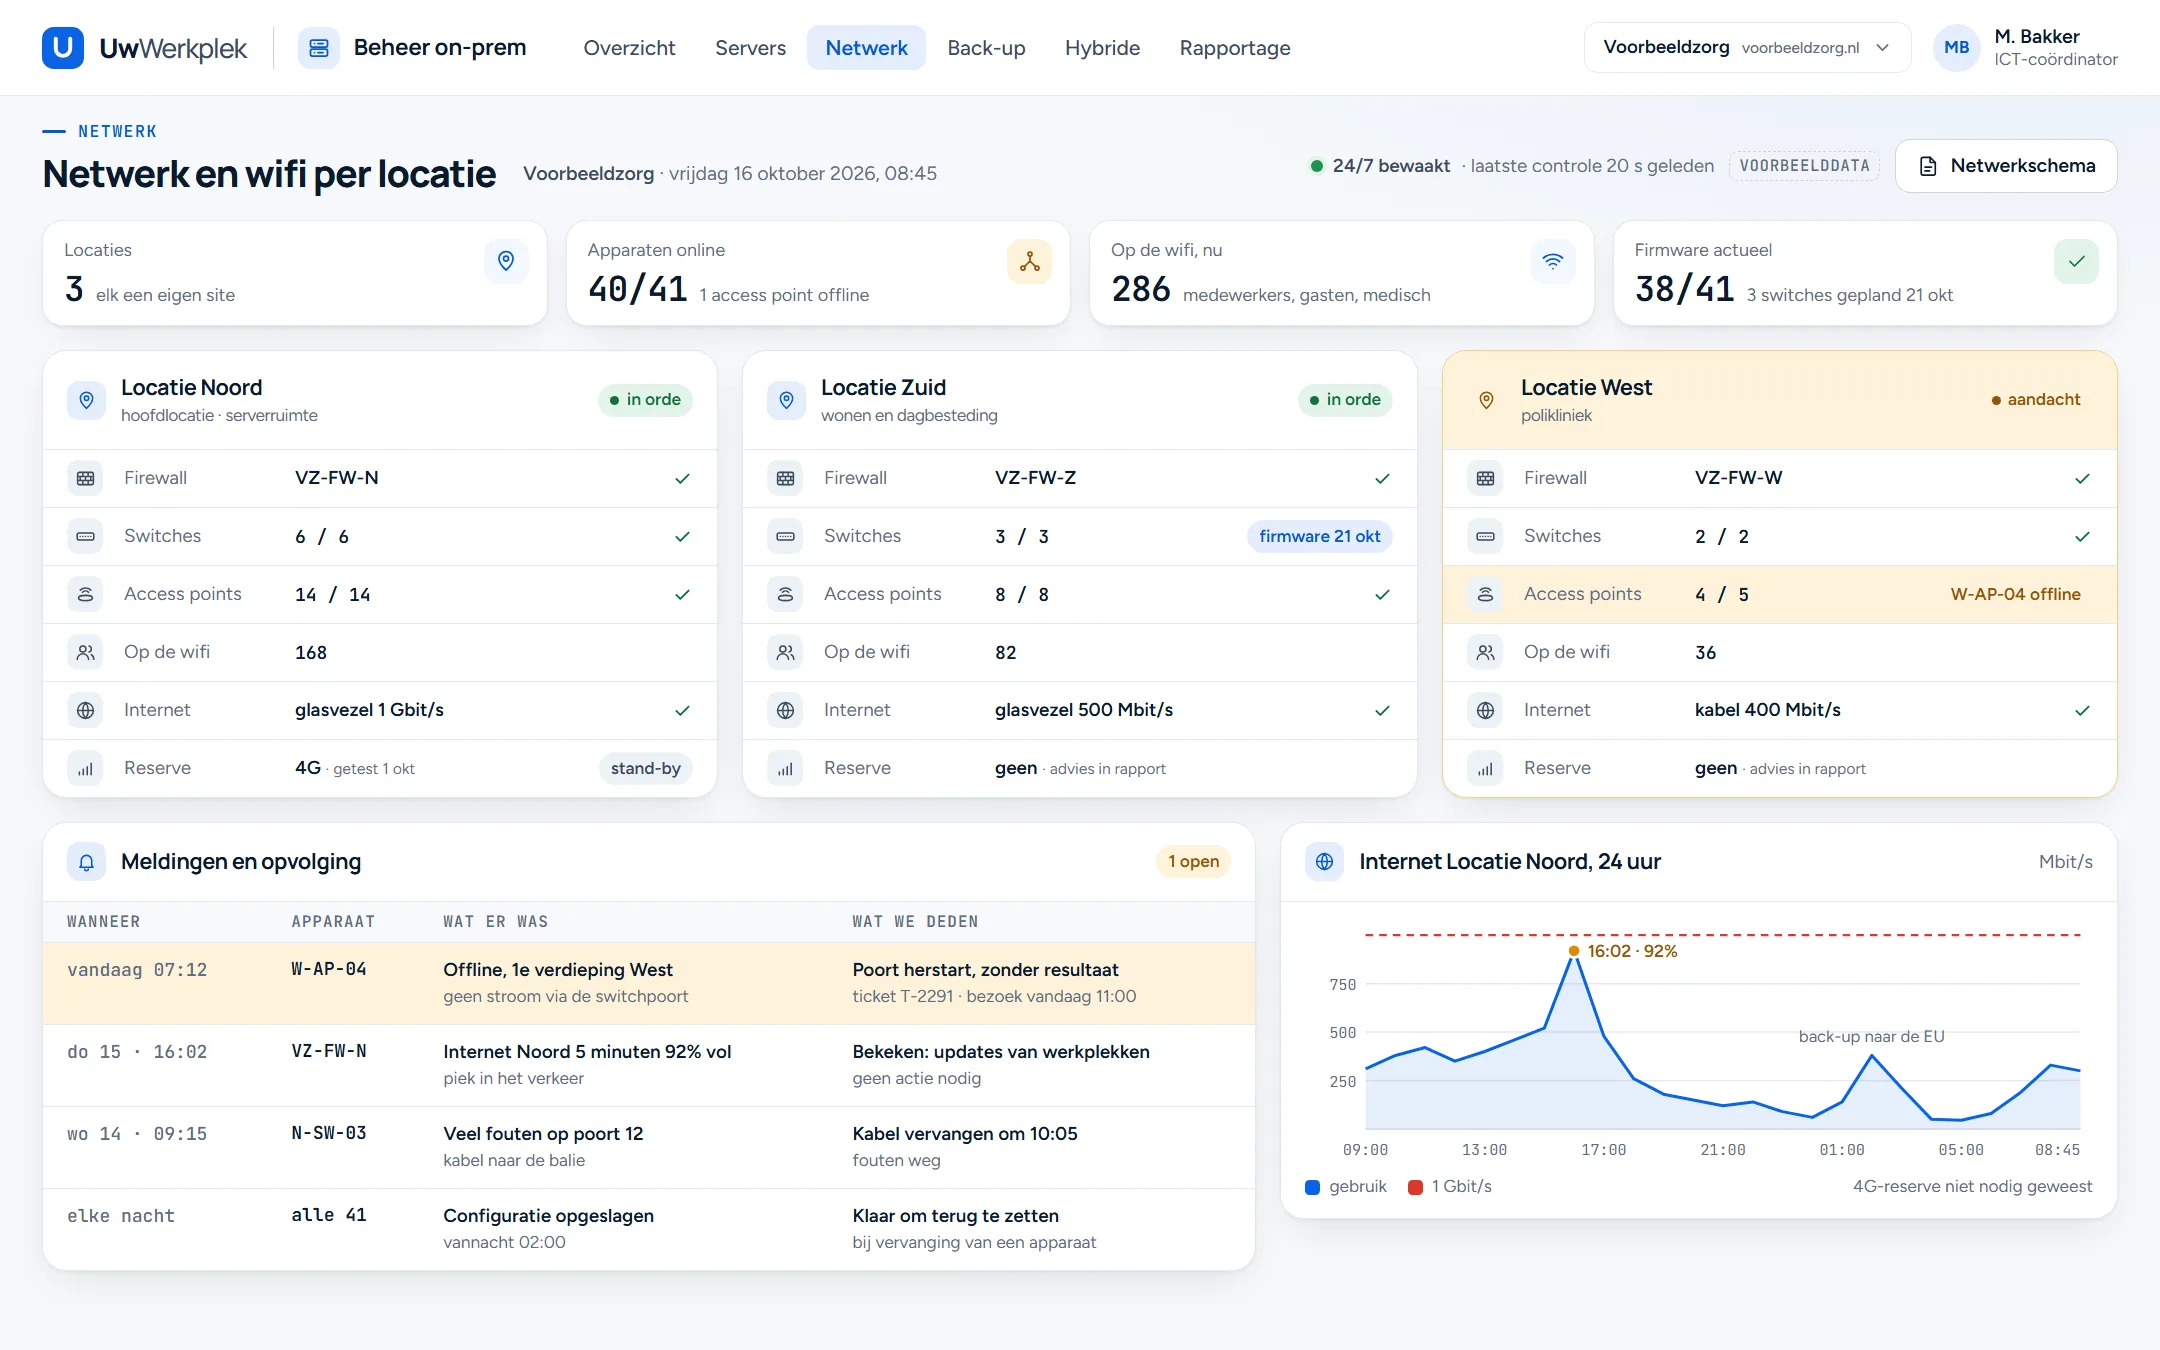Click the Locatie West pin icon
Screen dimensions: 2160x1350
click(1486, 400)
